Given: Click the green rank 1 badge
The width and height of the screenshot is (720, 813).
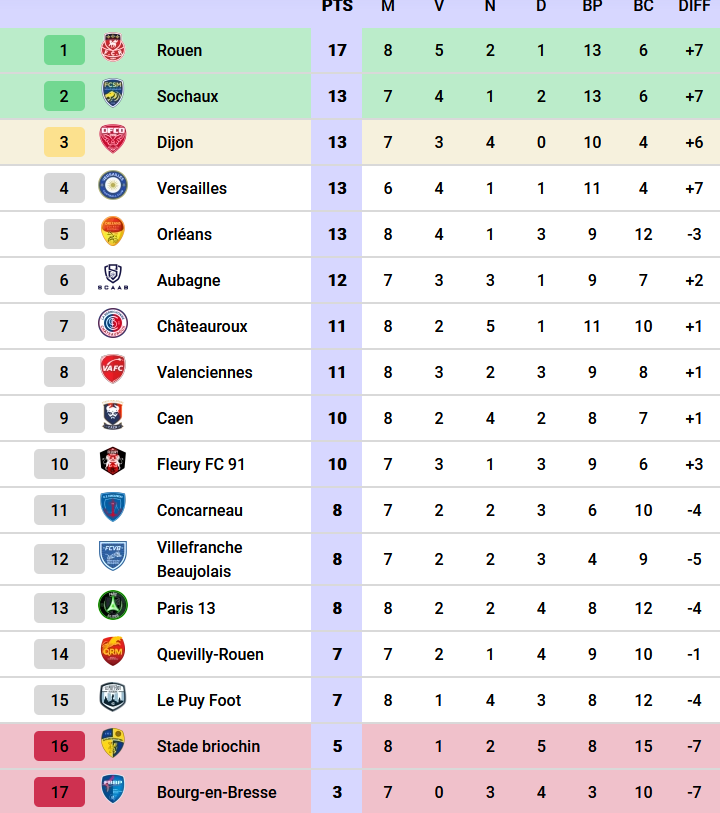Looking at the screenshot, I should pos(64,50).
